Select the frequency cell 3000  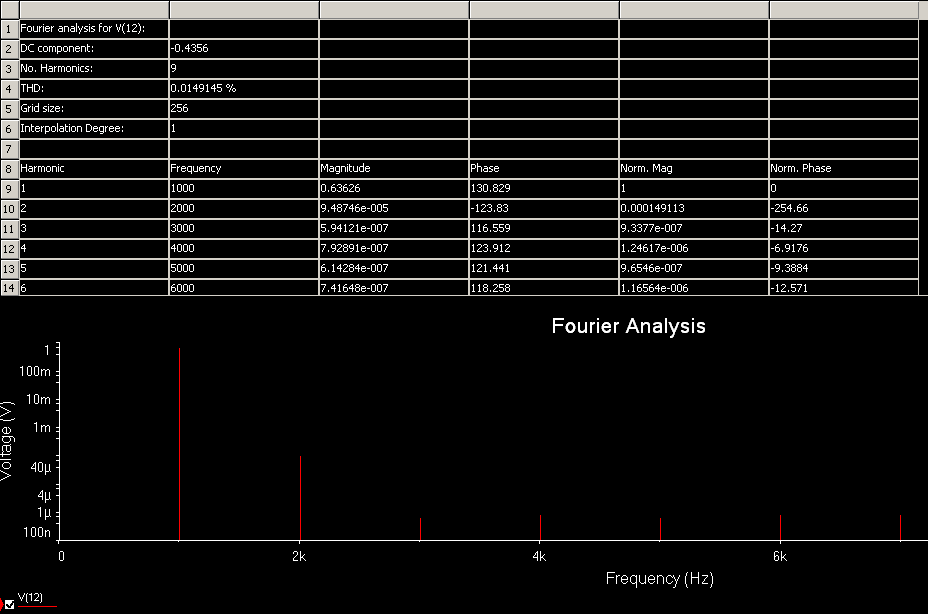[244, 229]
